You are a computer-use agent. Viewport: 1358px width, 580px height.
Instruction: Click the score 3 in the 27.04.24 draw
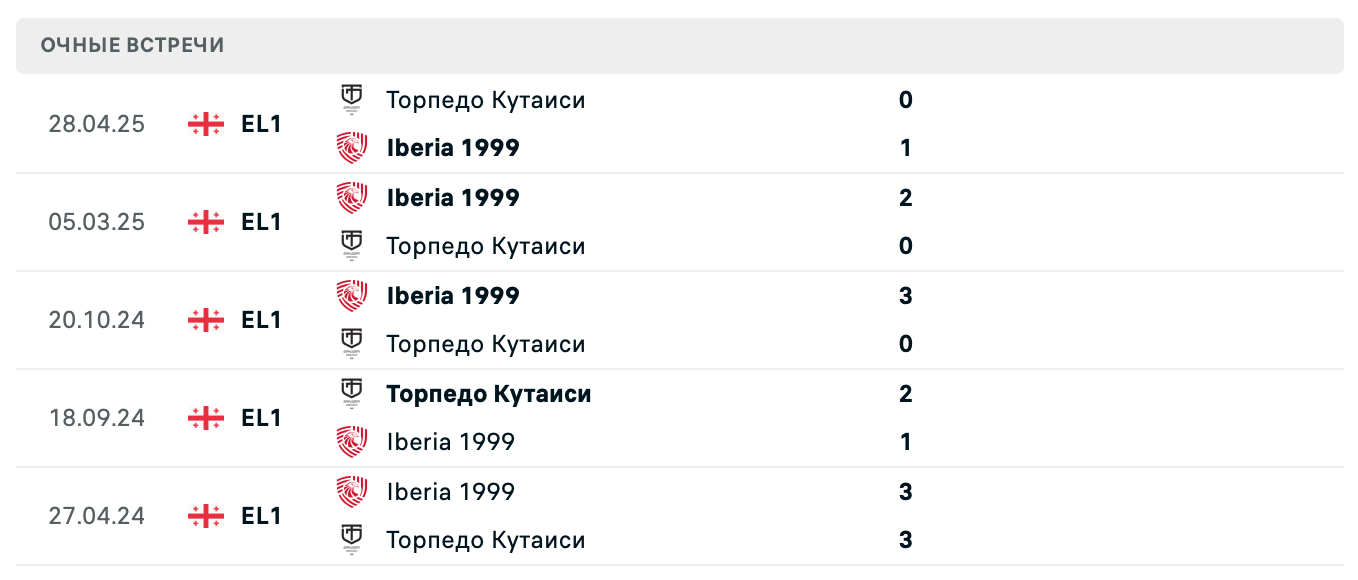905,492
